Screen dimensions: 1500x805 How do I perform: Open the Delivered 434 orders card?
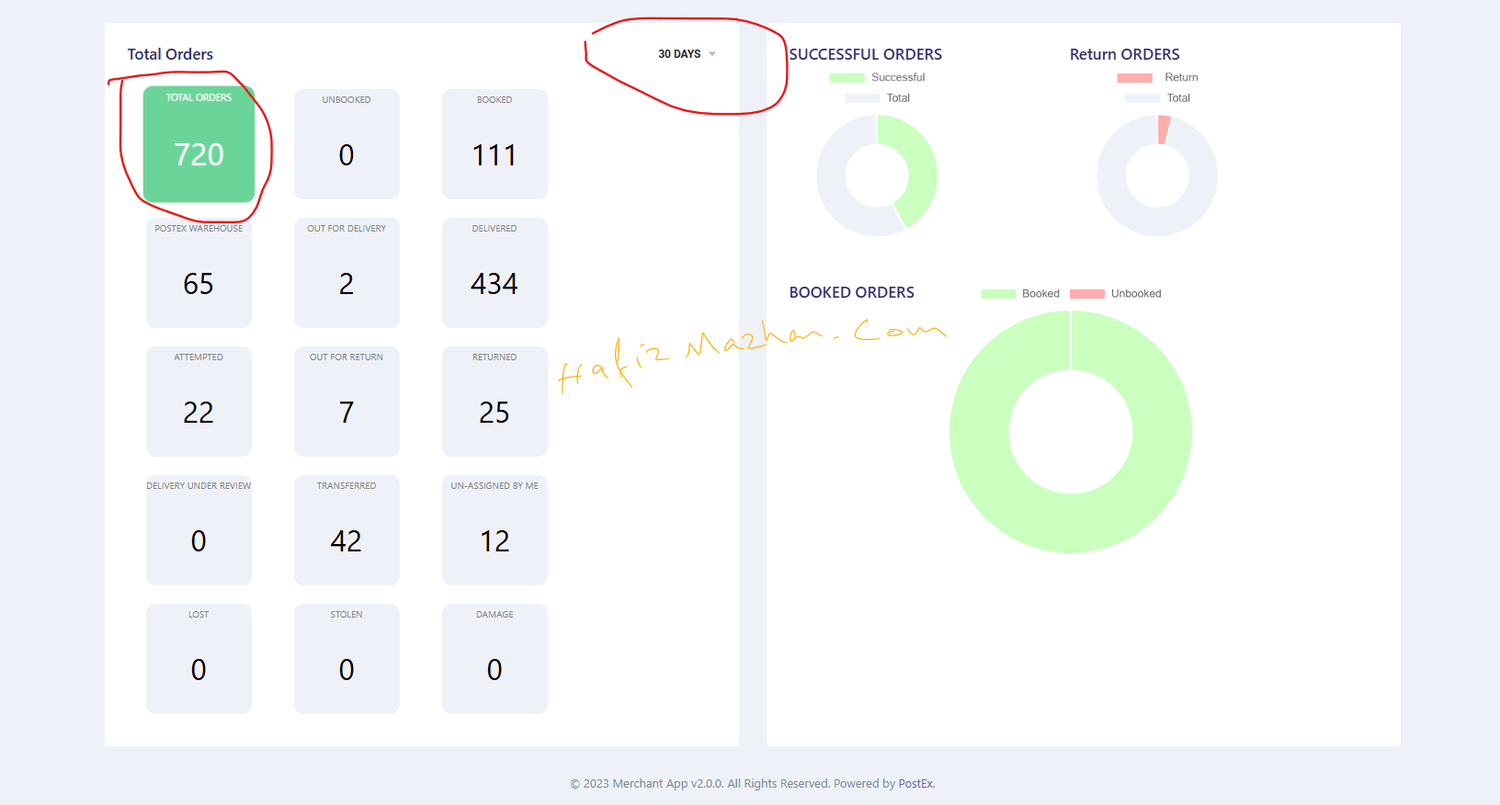(494, 273)
